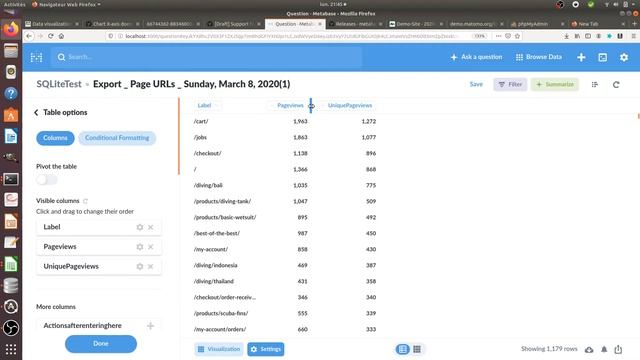Click the plus create-new icon in the Metabase header

[581, 57]
